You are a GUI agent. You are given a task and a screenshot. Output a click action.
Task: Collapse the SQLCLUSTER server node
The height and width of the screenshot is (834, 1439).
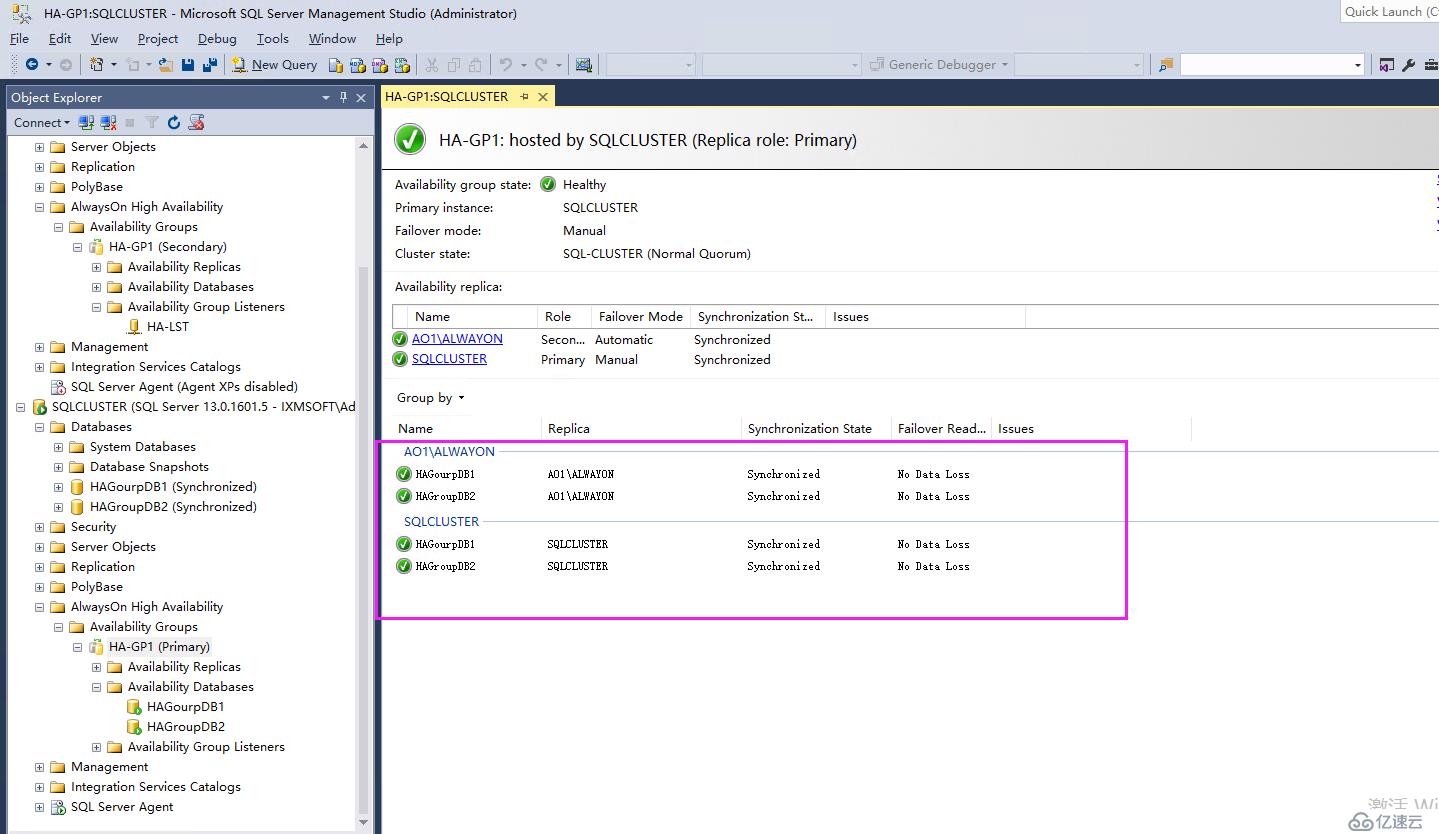(21, 407)
